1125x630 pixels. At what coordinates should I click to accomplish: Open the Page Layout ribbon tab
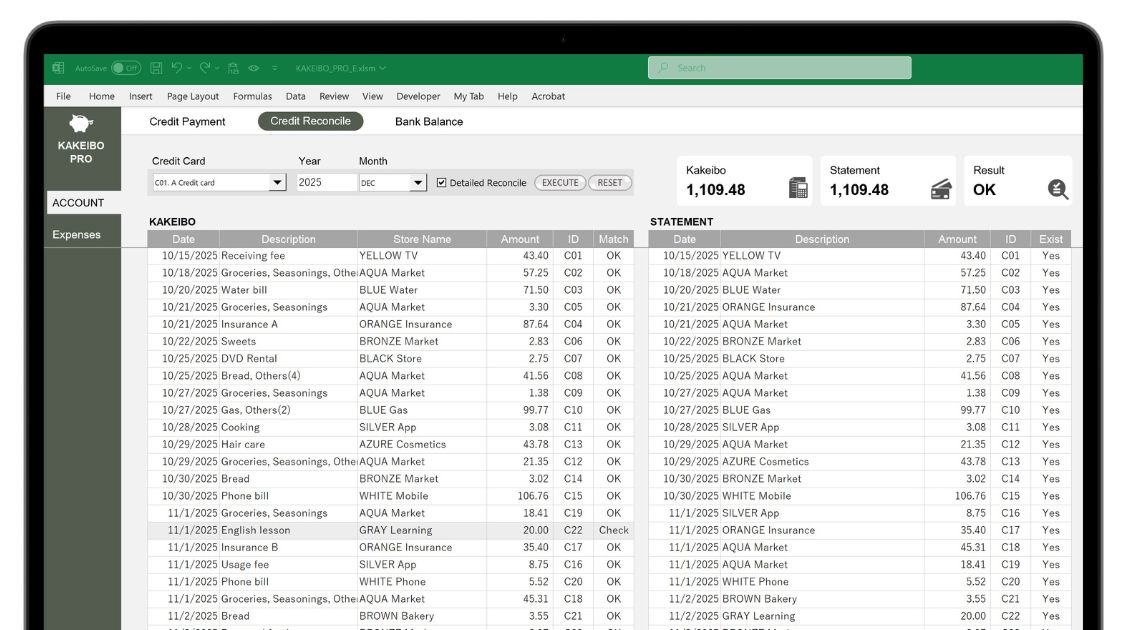click(192, 96)
